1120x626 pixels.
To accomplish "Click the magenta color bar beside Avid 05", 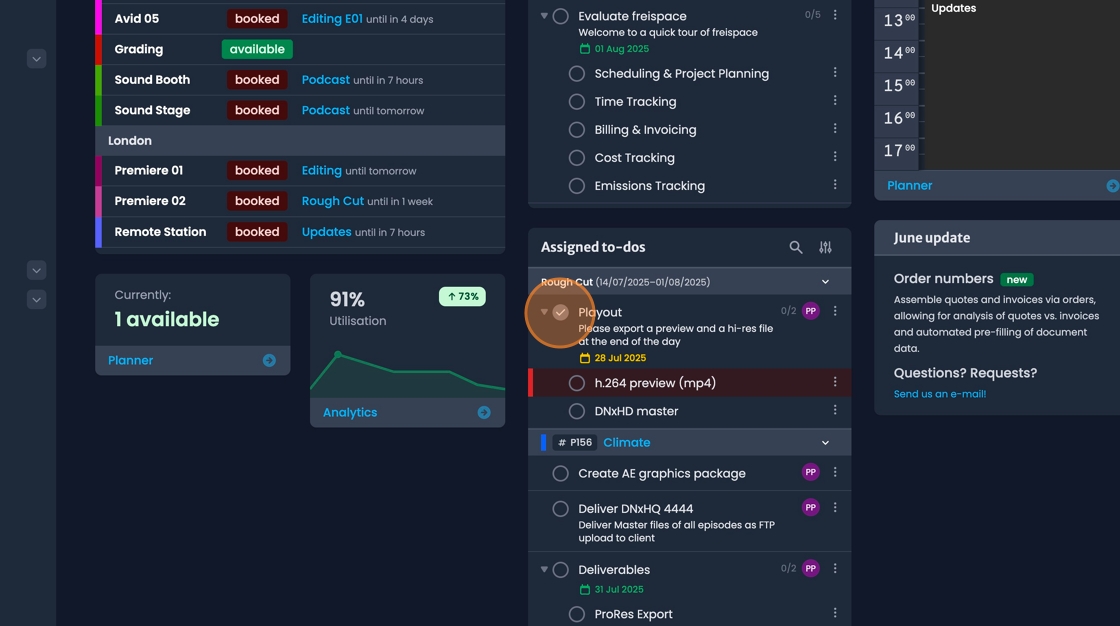I will click(98, 19).
